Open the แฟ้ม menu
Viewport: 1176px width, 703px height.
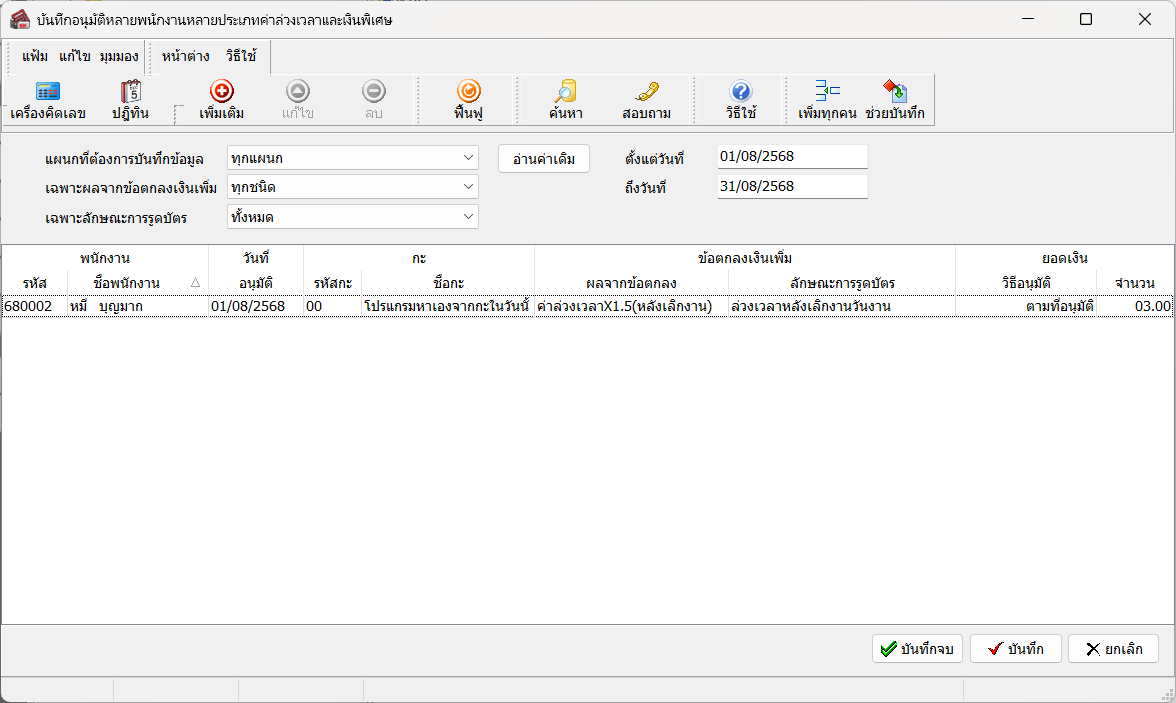tap(35, 56)
